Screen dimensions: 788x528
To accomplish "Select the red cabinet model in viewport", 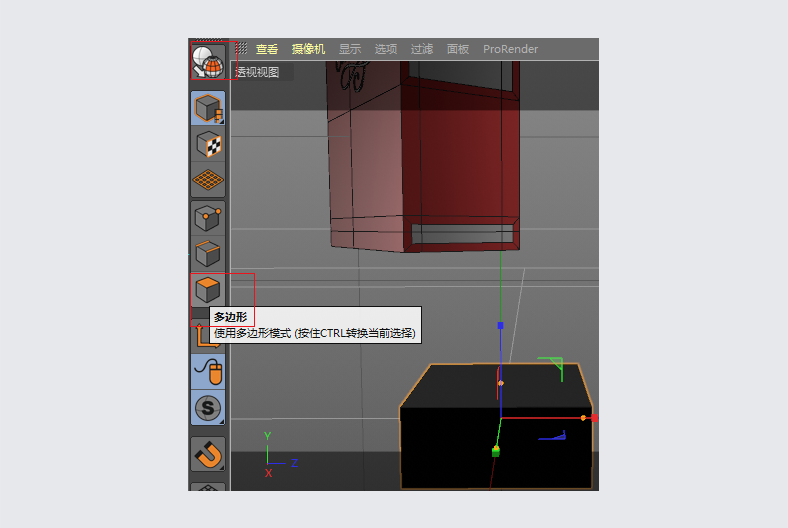I will click(423, 156).
